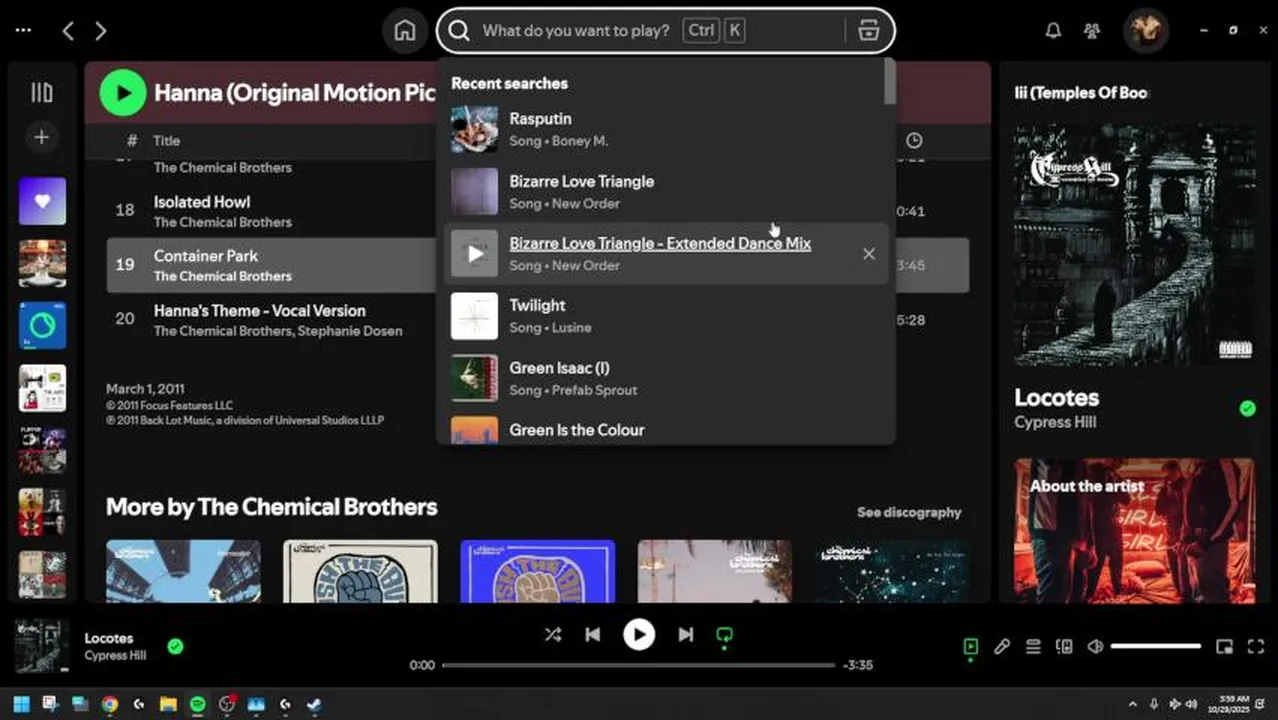Click Spotify icon in taskbar
1278x720 pixels.
pyautogui.click(x=198, y=704)
